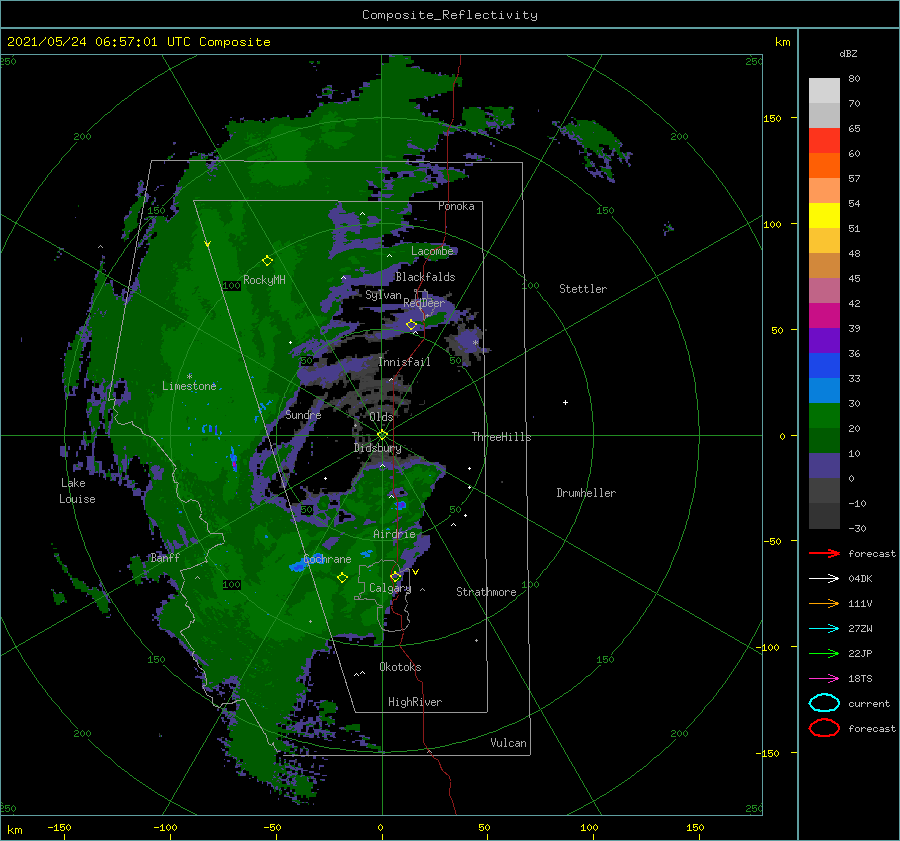Click the Blackfalds city label

[x=425, y=277]
